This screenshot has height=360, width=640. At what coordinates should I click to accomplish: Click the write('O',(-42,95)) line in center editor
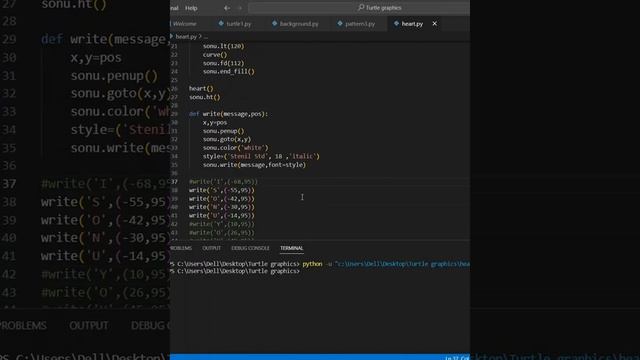[222, 199]
